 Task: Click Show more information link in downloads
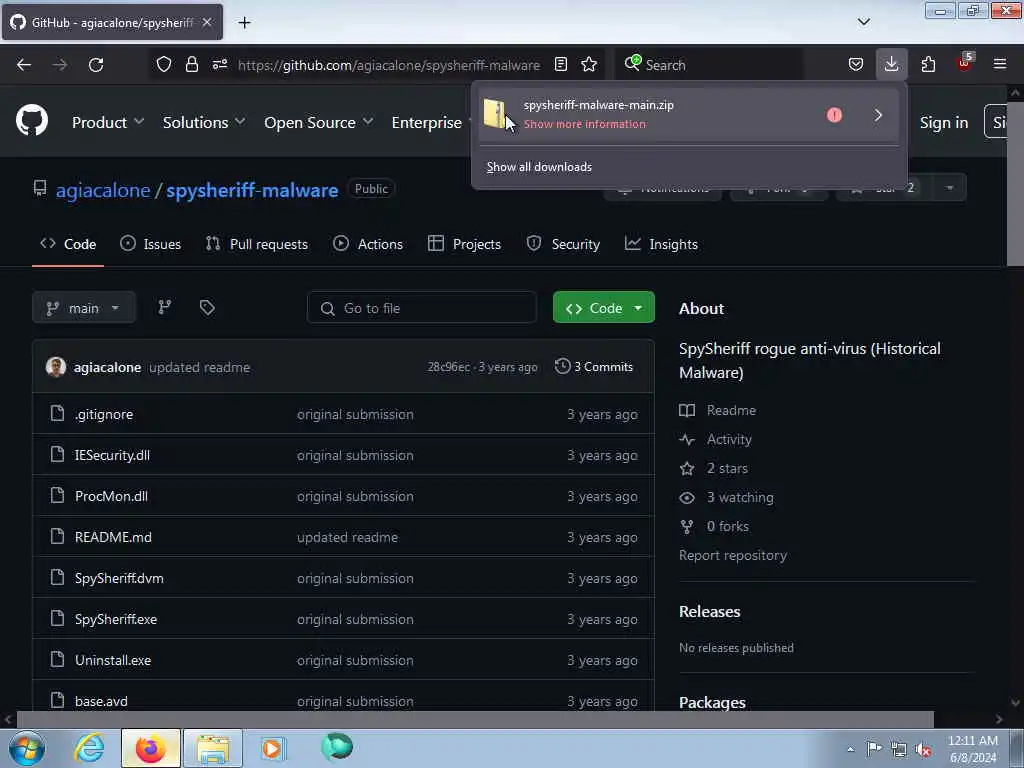(x=584, y=124)
